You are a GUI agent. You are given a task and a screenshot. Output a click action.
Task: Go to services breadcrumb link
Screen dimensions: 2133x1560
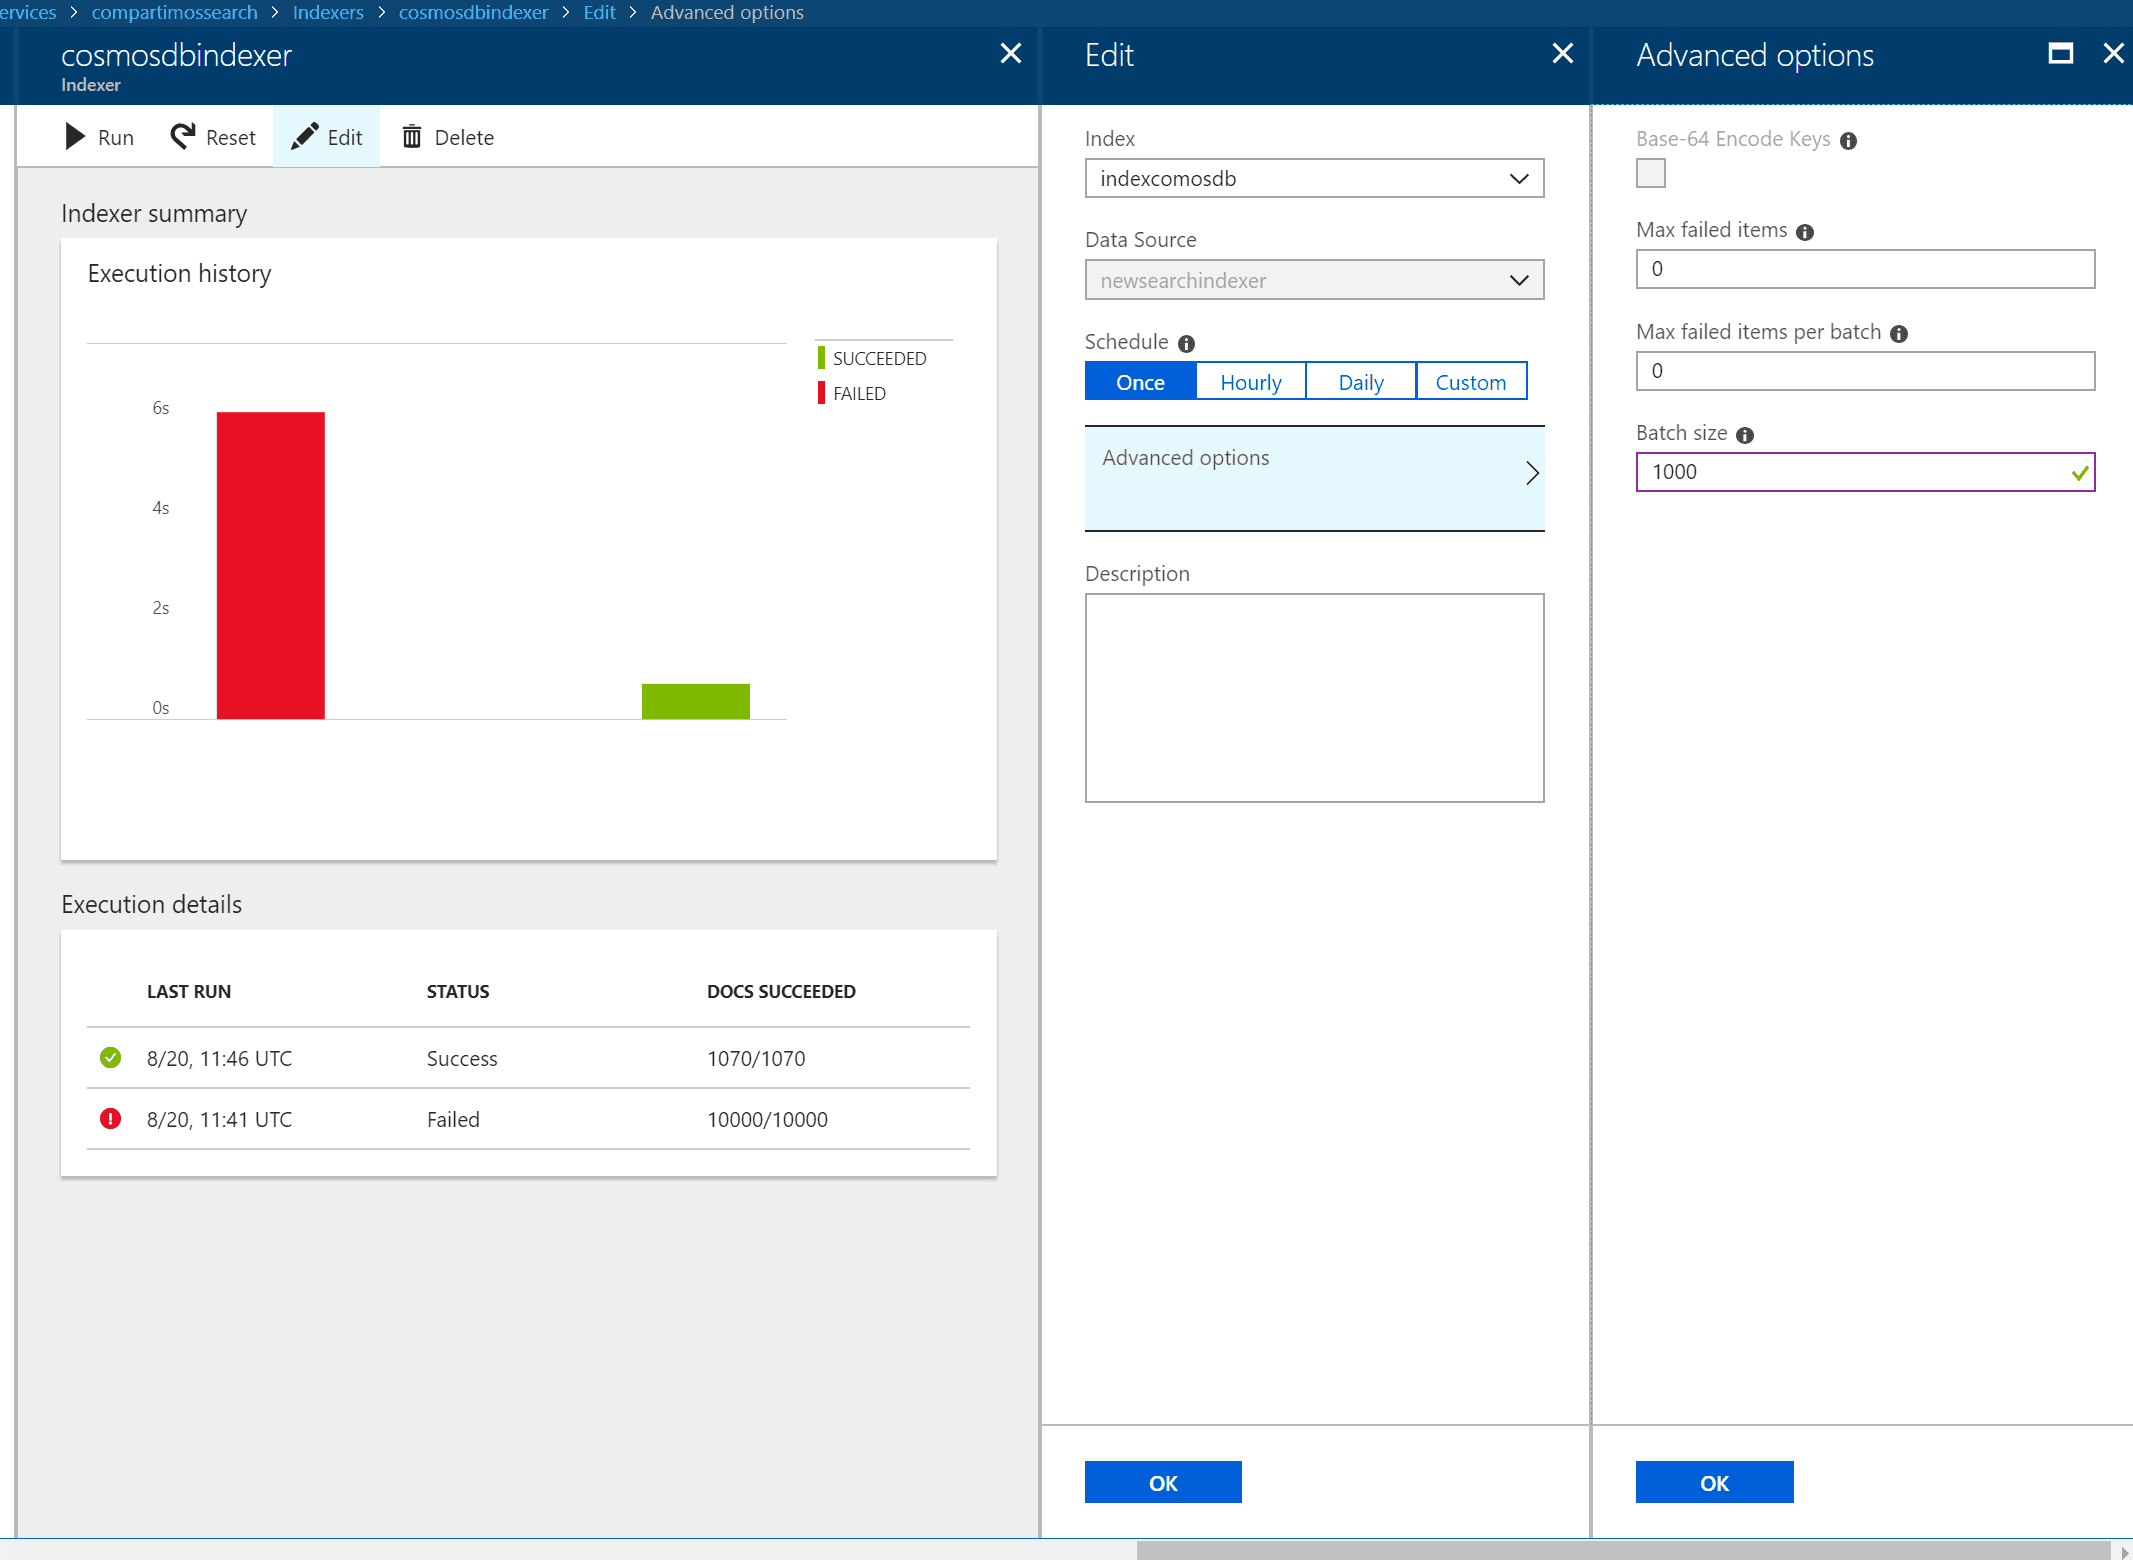28,12
